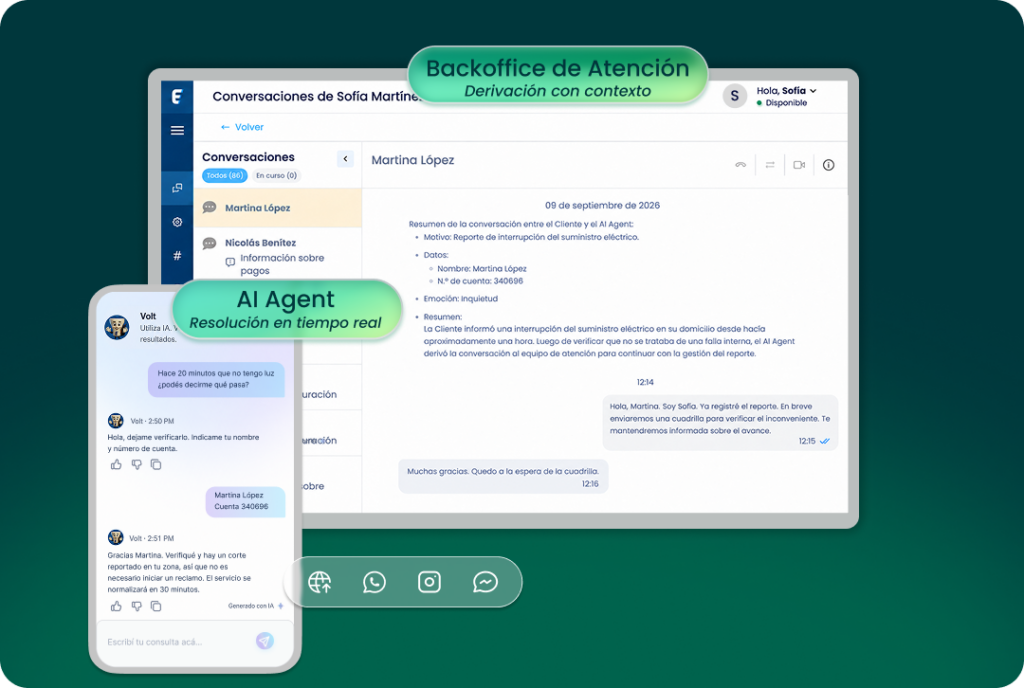Choose the web channel globe icon

319,582
